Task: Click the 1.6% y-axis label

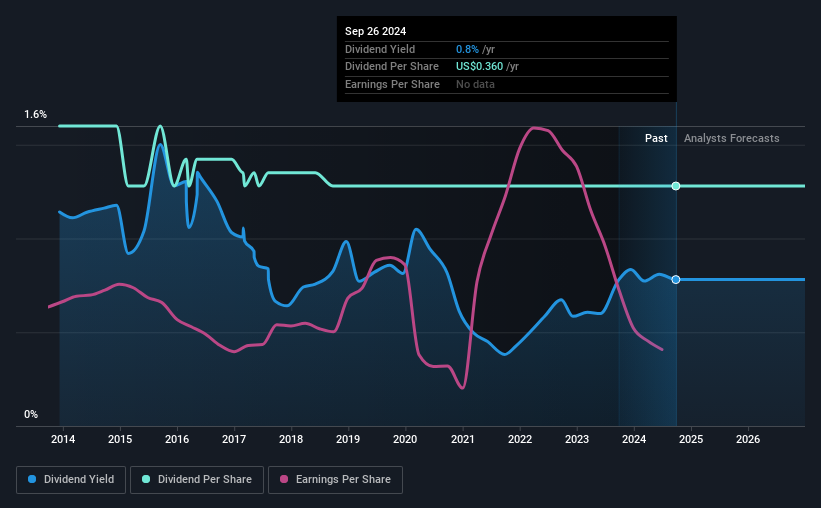Action: tap(36, 114)
